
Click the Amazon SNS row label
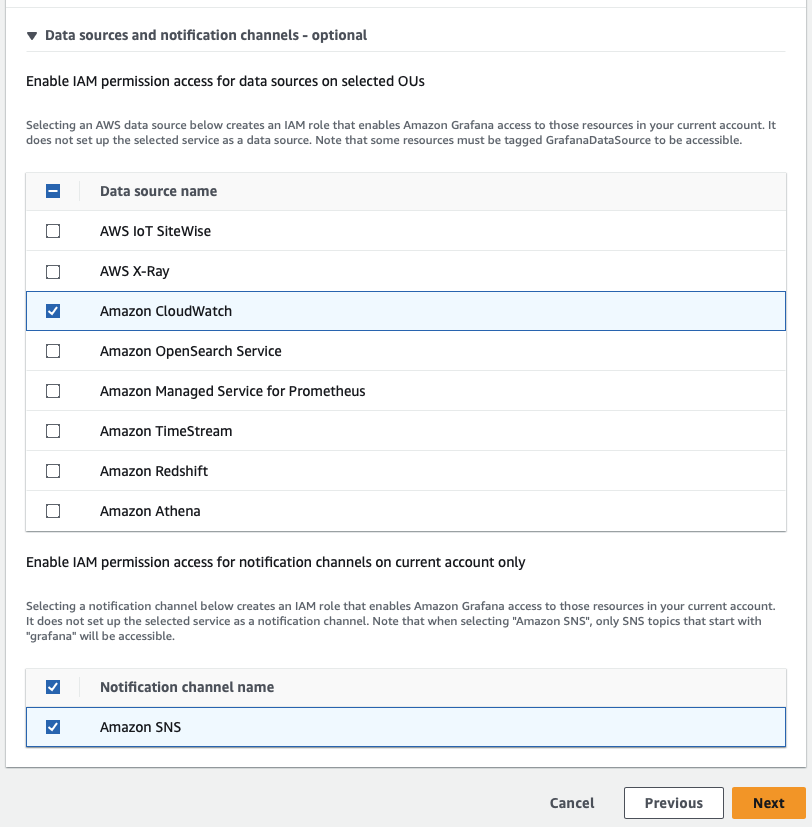[140, 727]
